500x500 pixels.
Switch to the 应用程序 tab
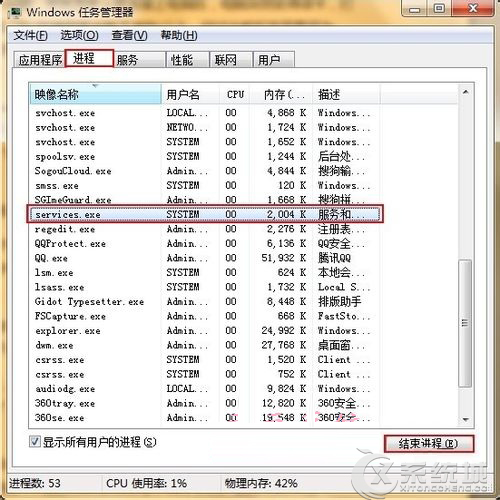(x=40, y=60)
